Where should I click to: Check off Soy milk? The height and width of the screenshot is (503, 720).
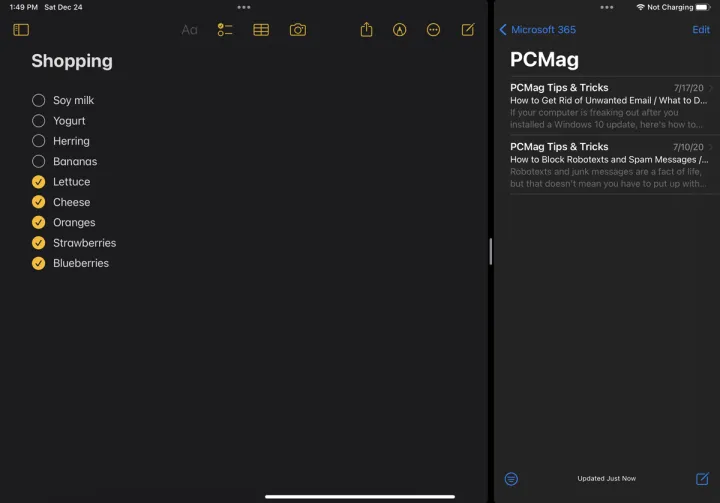coord(39,100)
